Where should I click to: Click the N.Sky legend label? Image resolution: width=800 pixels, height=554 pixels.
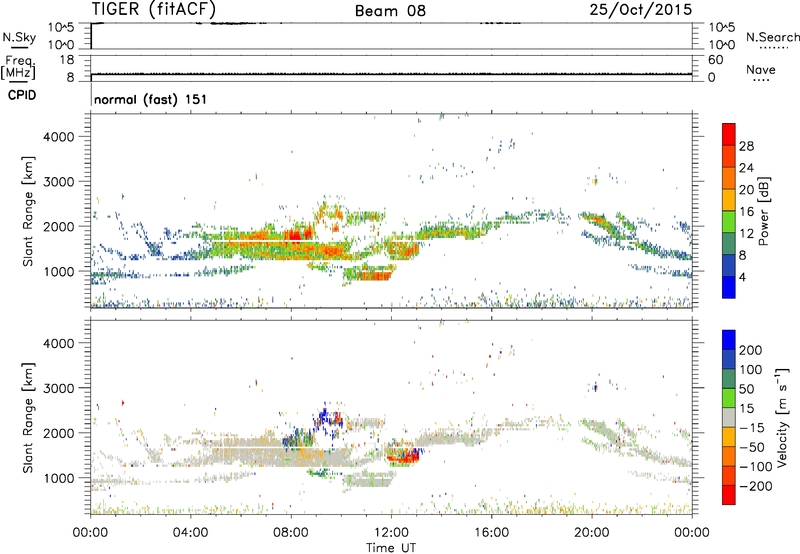pyautogui.click(x=19, y=37)
